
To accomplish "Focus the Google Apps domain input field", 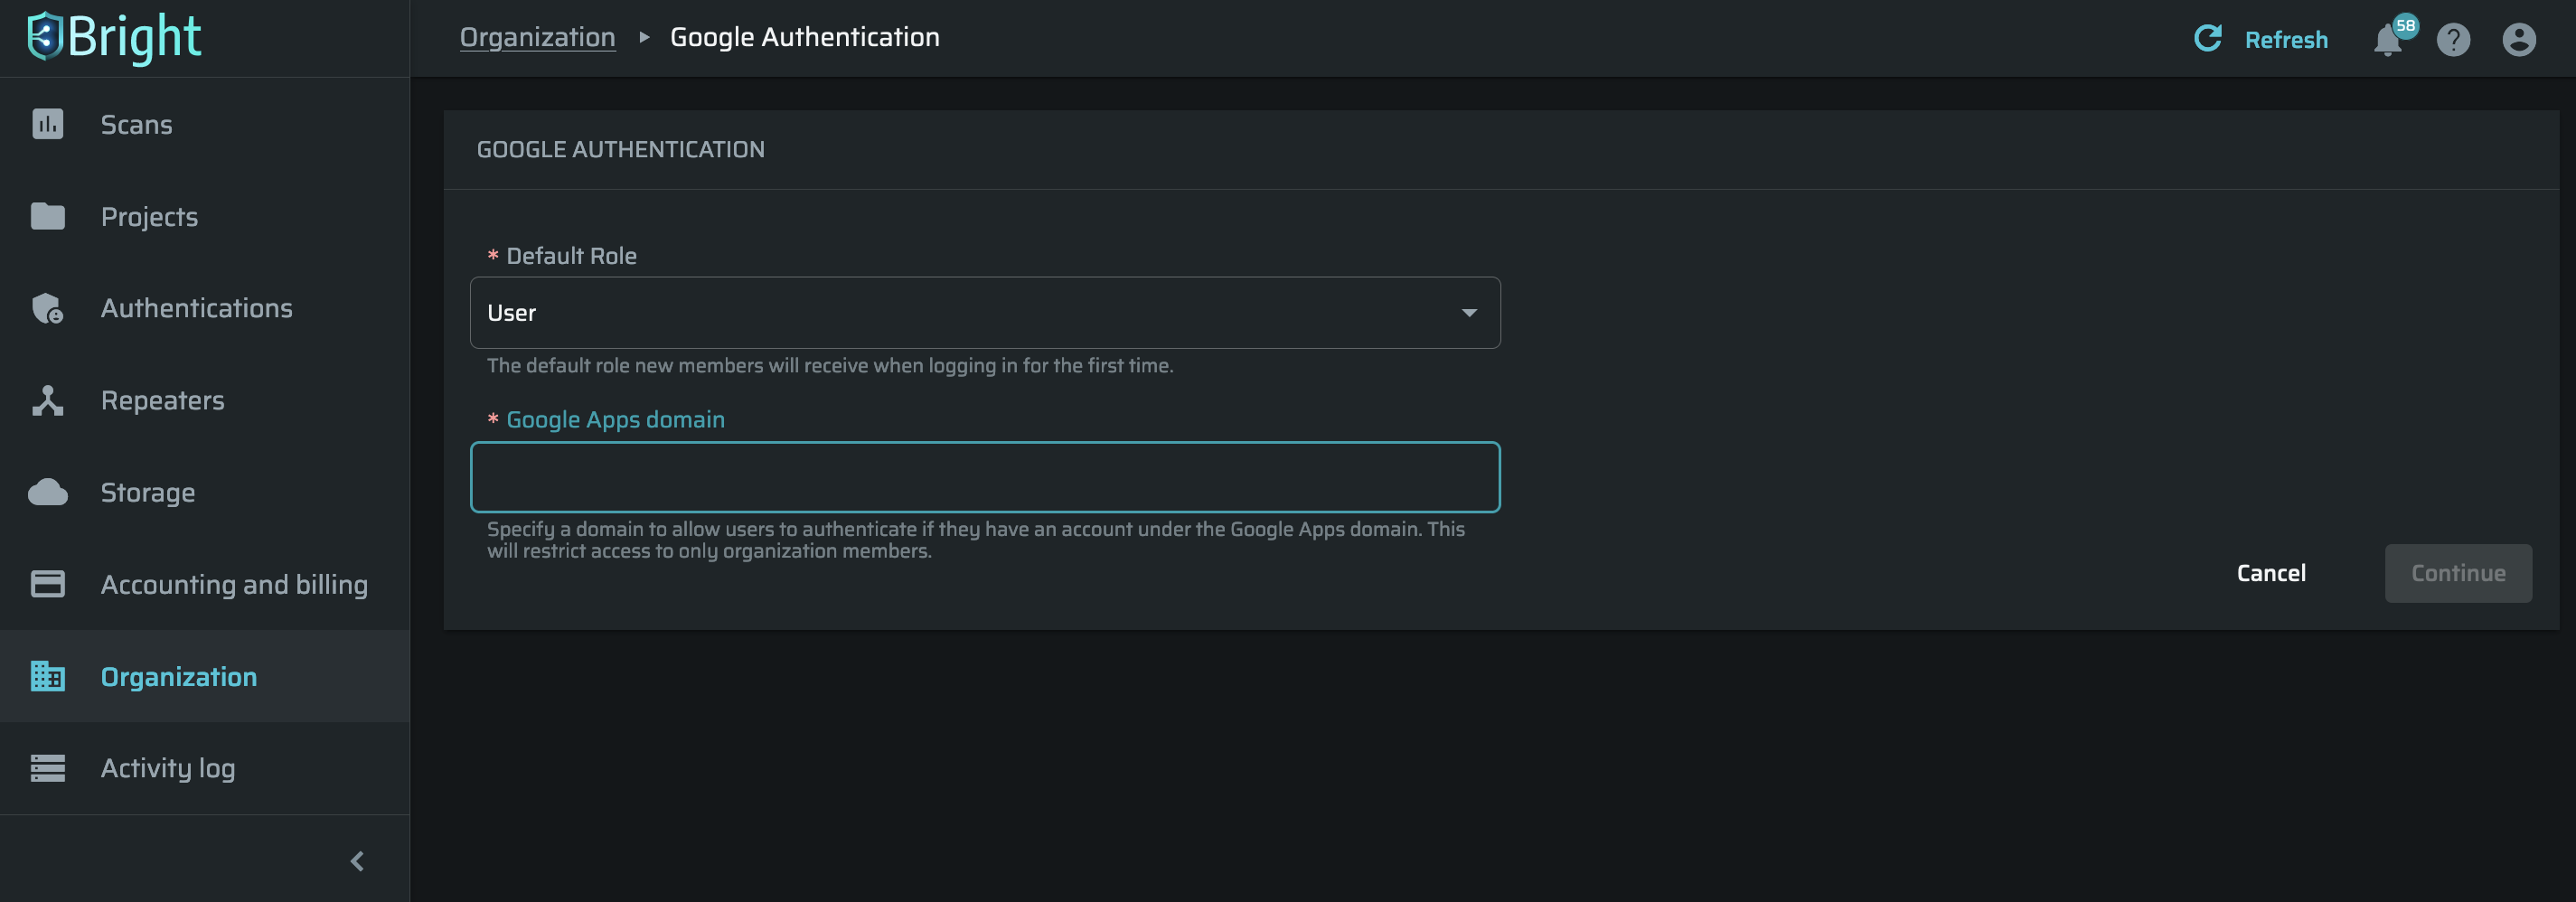I will (985, 477).
